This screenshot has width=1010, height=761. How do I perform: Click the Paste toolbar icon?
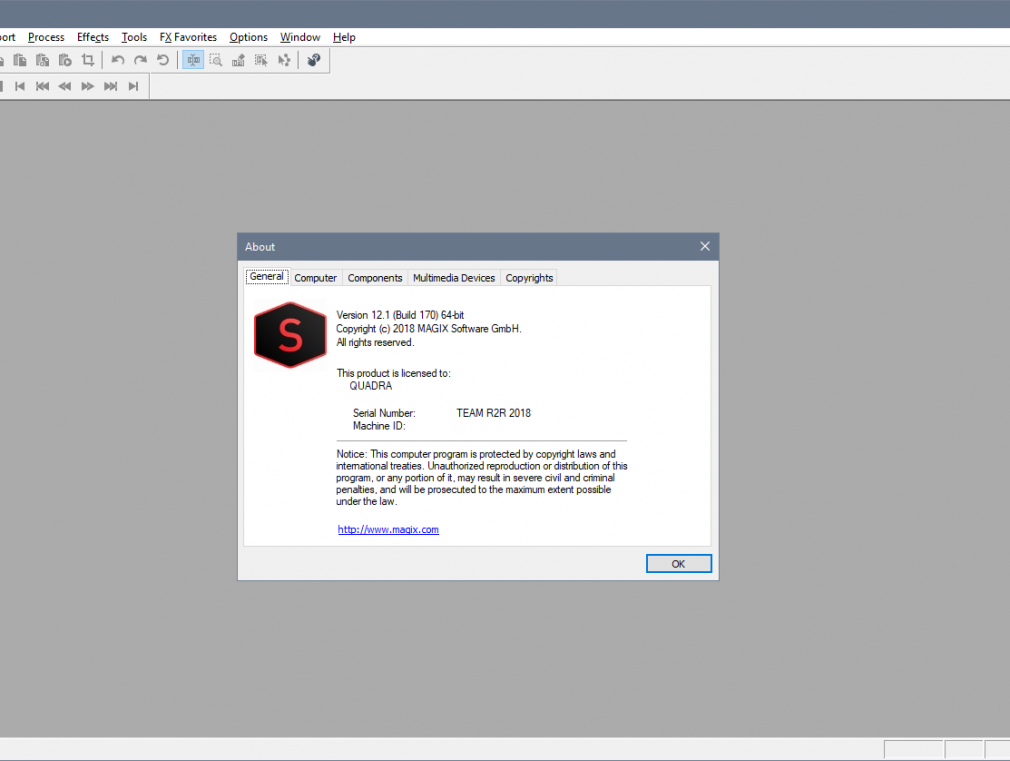click(20, 60)
